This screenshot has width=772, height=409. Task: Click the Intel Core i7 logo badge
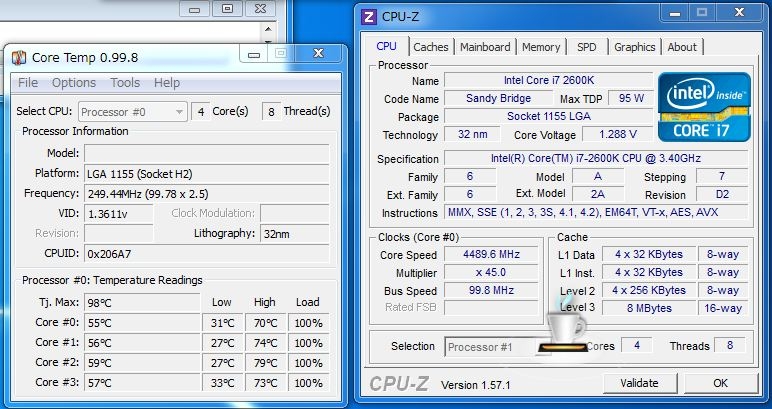click(704, 107)
